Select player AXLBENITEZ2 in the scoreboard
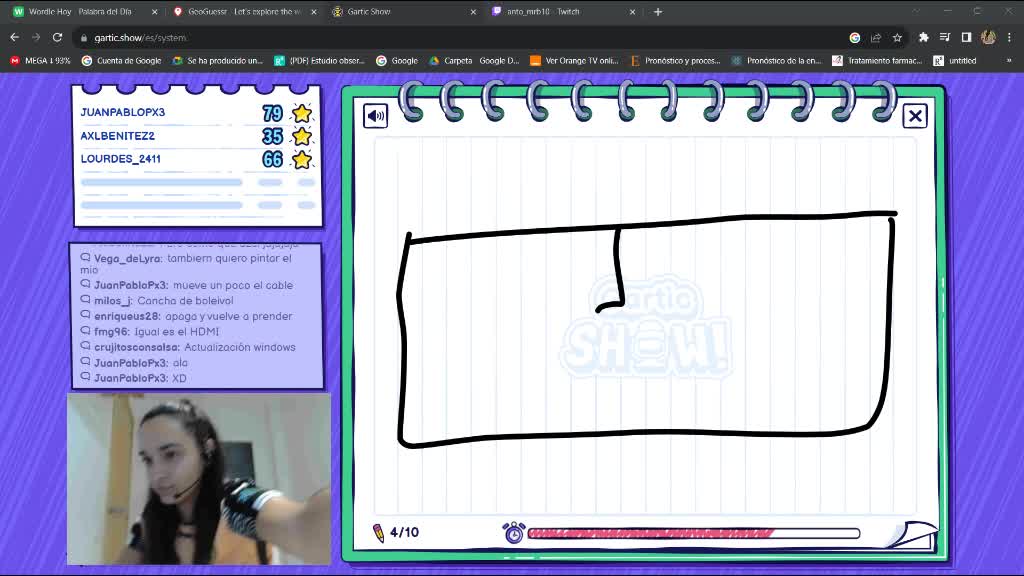This screenshot has width=1024, height=576. pos(118,136)
